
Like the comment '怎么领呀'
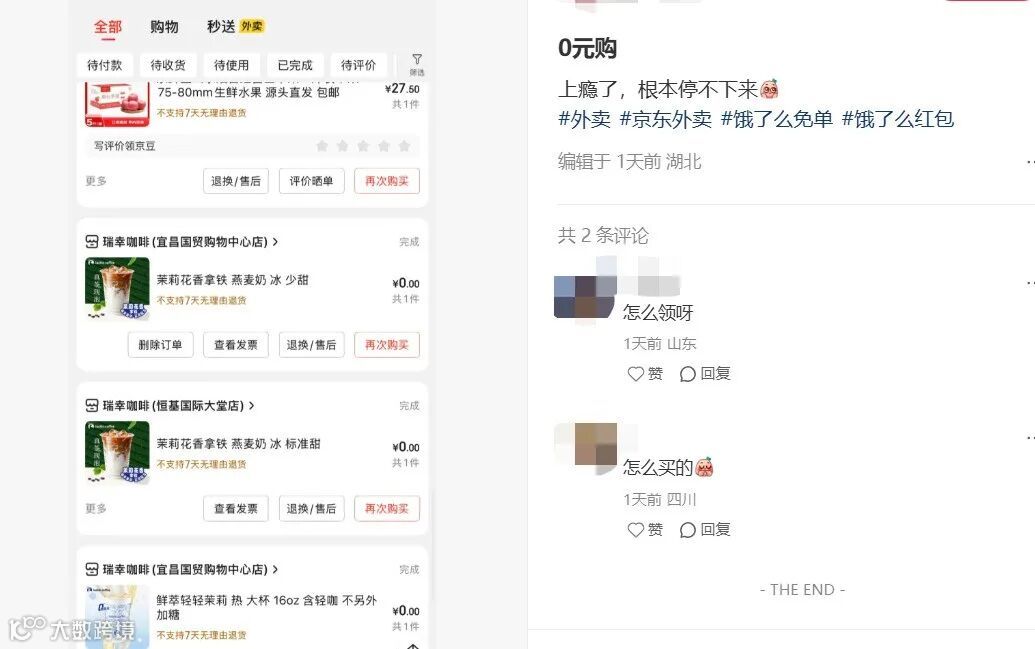click(x=645, y=374)
